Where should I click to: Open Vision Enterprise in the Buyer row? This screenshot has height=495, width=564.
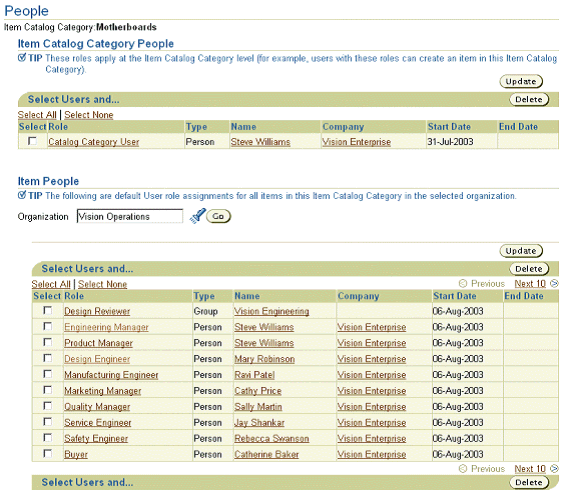tap(372, 454)
